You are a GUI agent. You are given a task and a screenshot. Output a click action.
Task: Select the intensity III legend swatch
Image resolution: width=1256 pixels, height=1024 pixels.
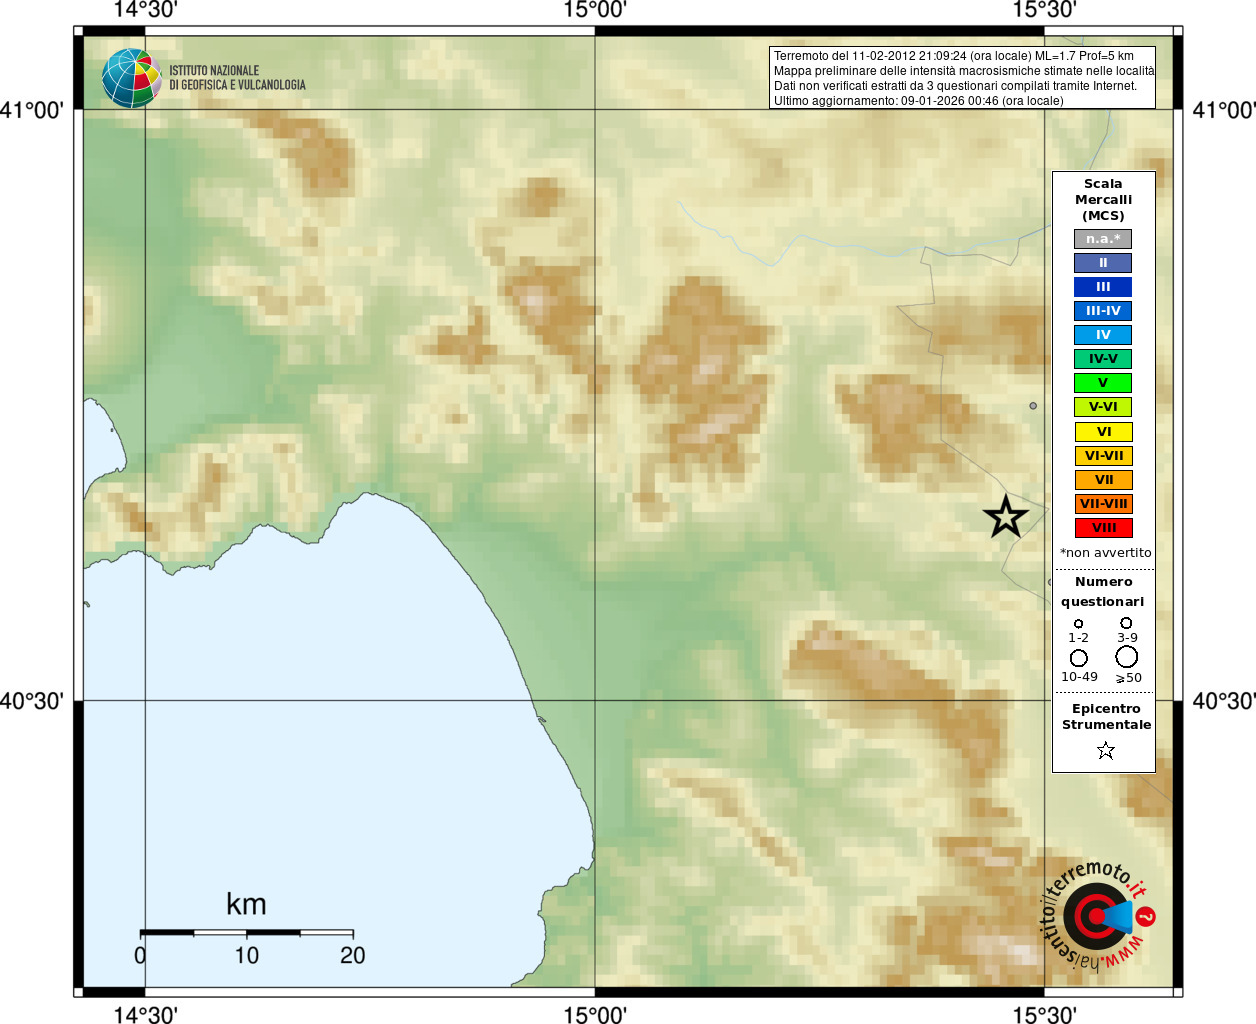pos(1103,287)
